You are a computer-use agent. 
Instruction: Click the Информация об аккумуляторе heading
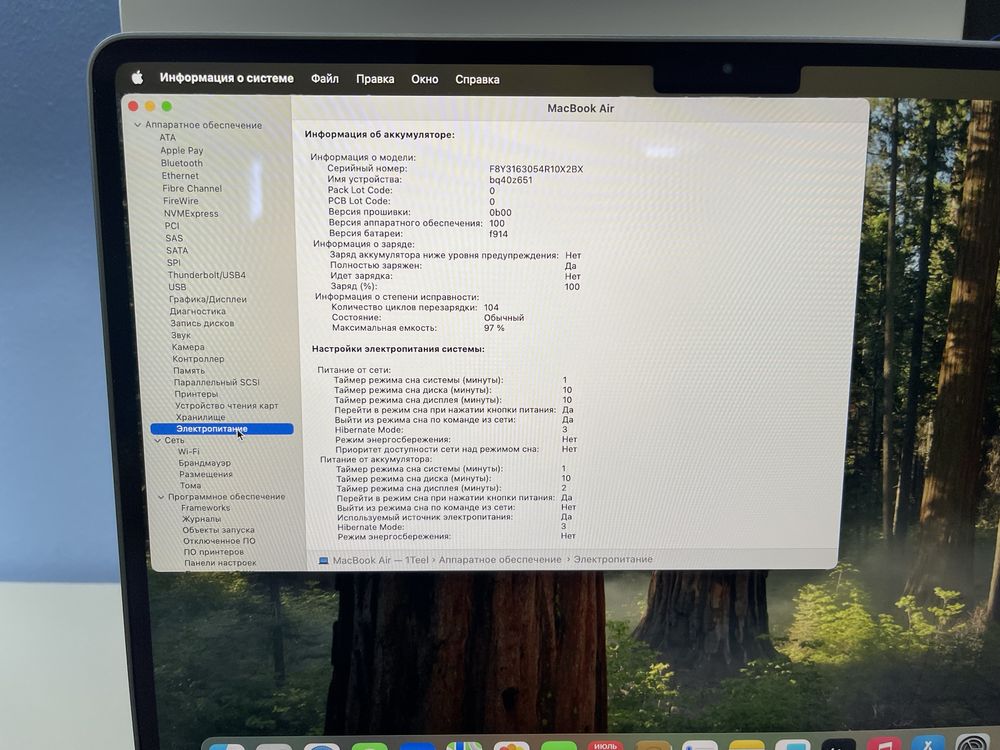(379, 135)
